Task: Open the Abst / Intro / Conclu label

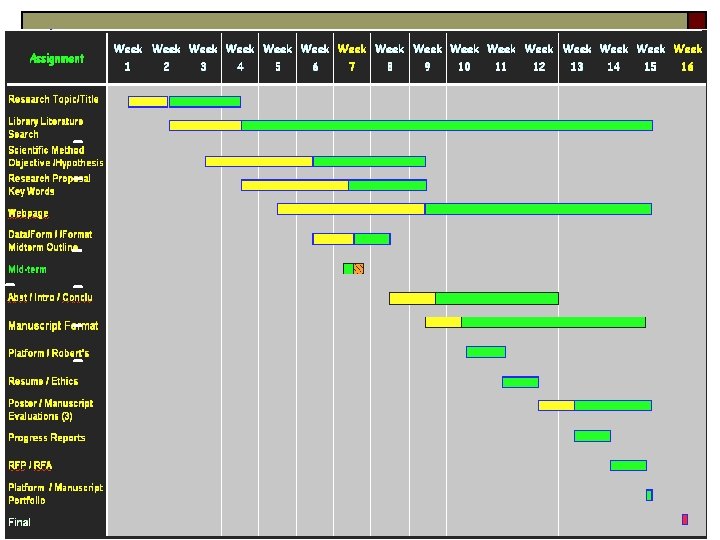Action: (50, 297)
